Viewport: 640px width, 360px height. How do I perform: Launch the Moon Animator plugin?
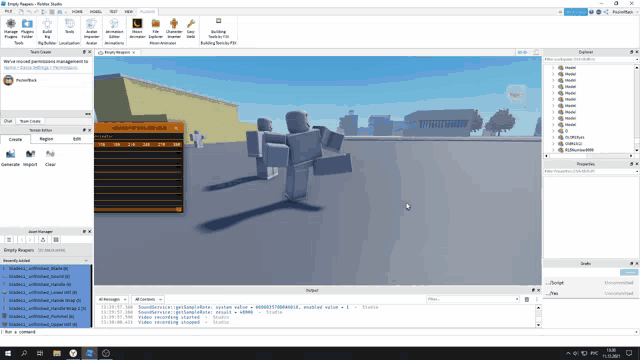137,28
